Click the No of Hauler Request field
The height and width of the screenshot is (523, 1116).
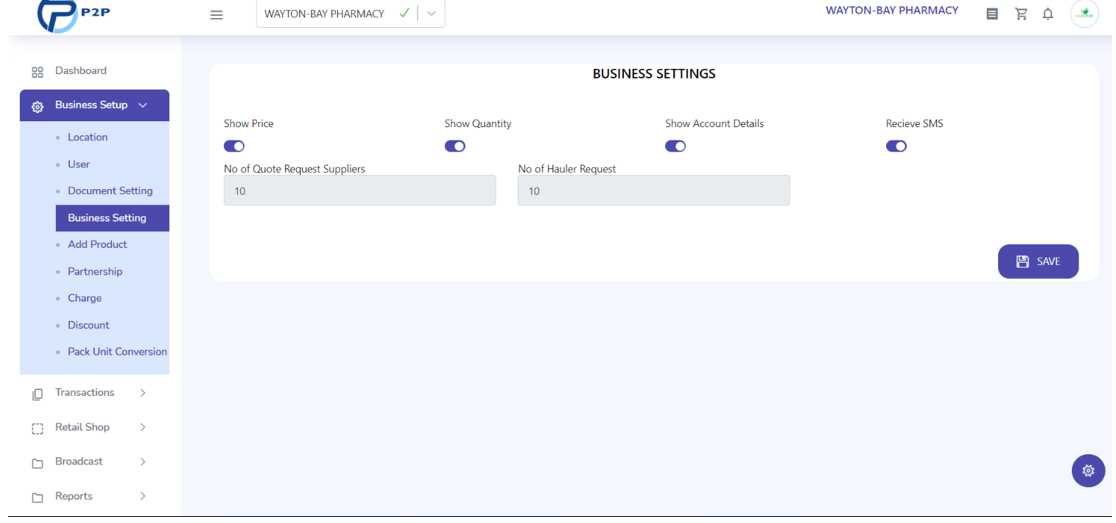(x=653, y=191)
